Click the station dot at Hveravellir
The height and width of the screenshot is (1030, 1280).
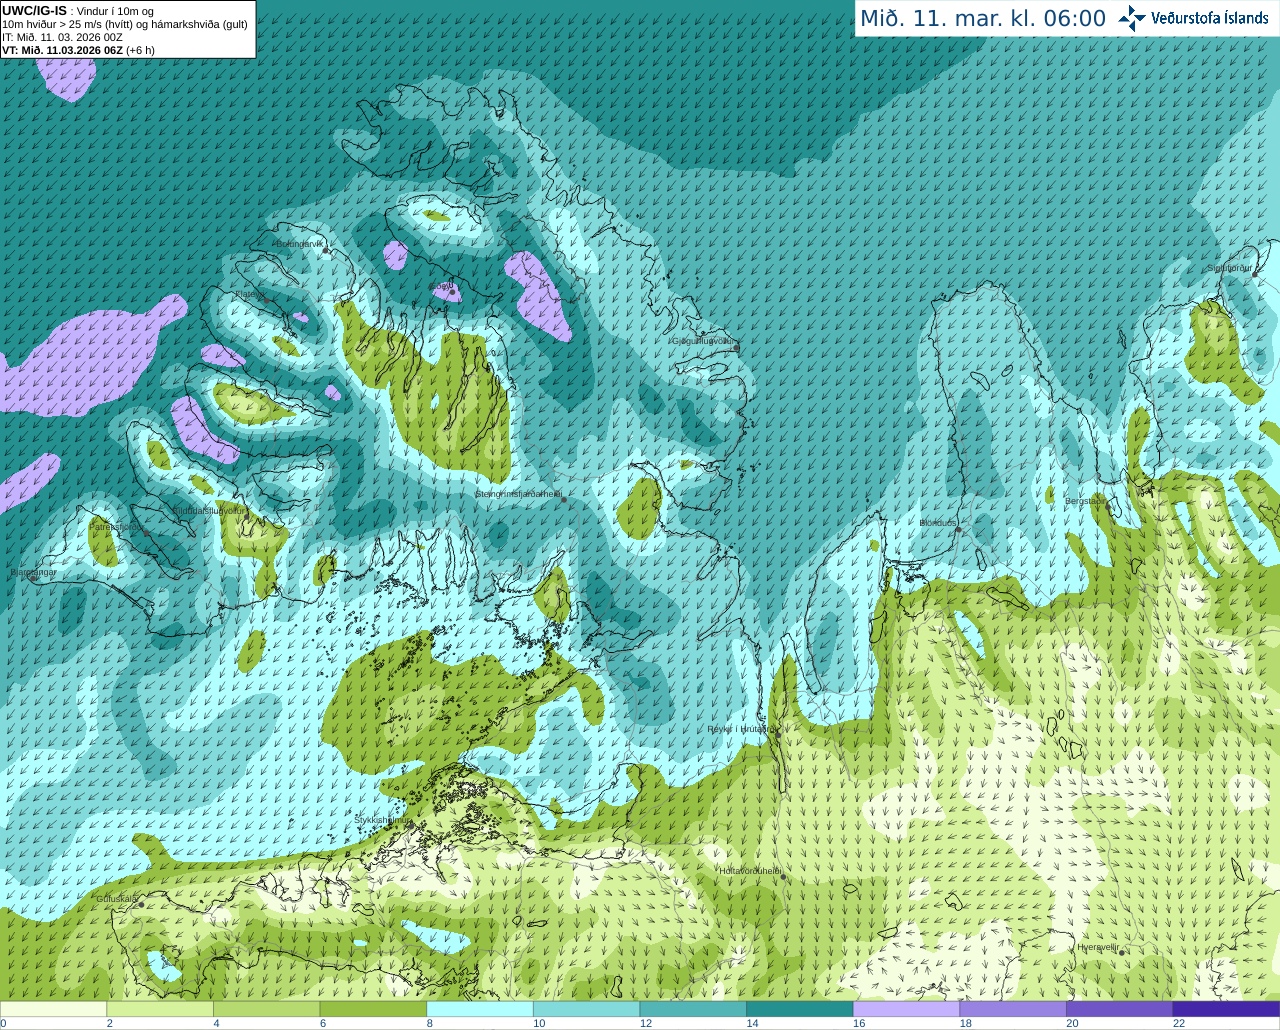pyautogui.click(x=1122, y=952)
